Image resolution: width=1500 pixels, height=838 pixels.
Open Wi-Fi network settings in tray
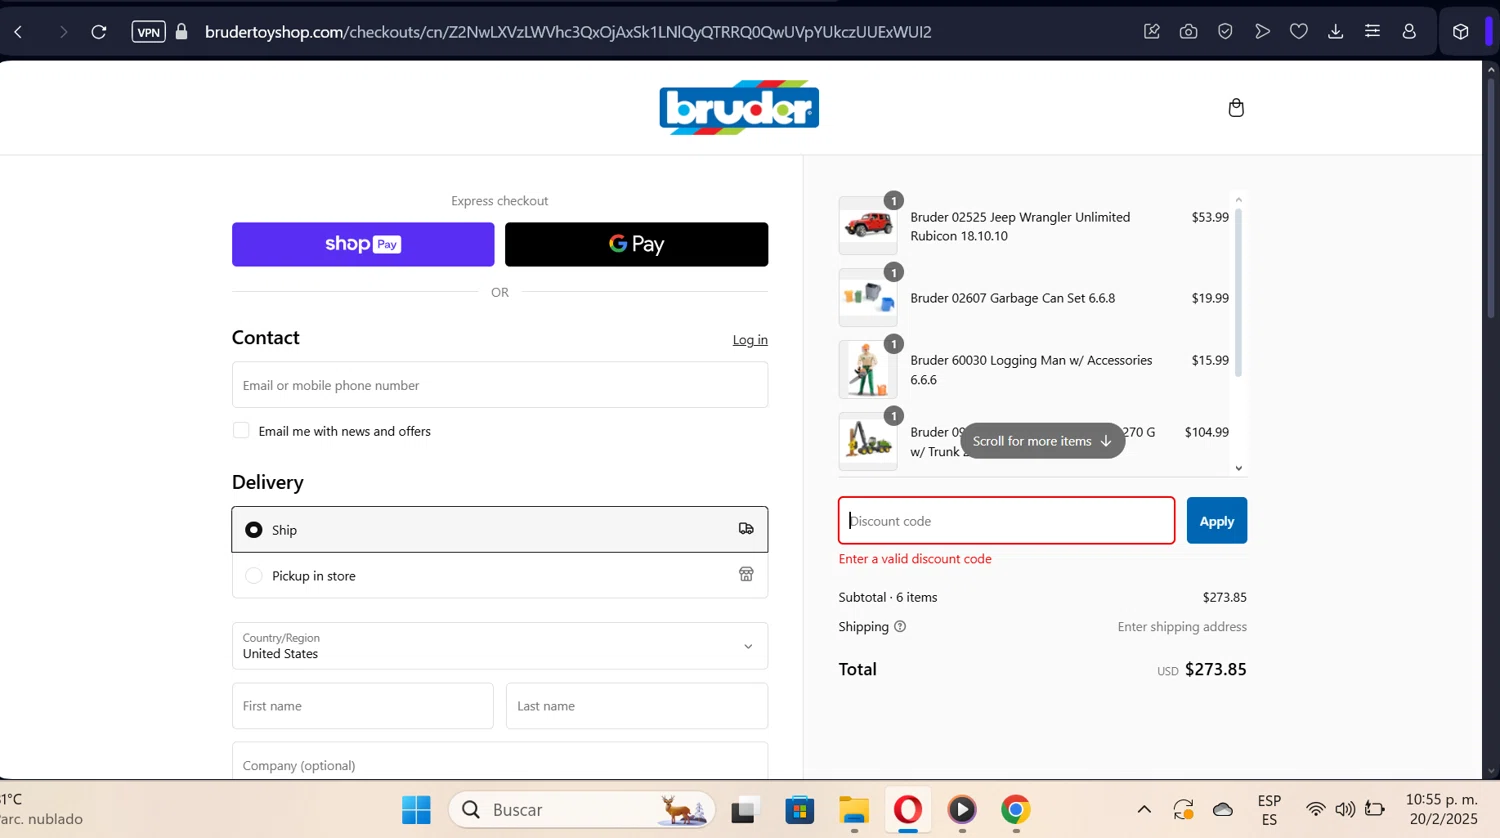tap(1316, 809)
